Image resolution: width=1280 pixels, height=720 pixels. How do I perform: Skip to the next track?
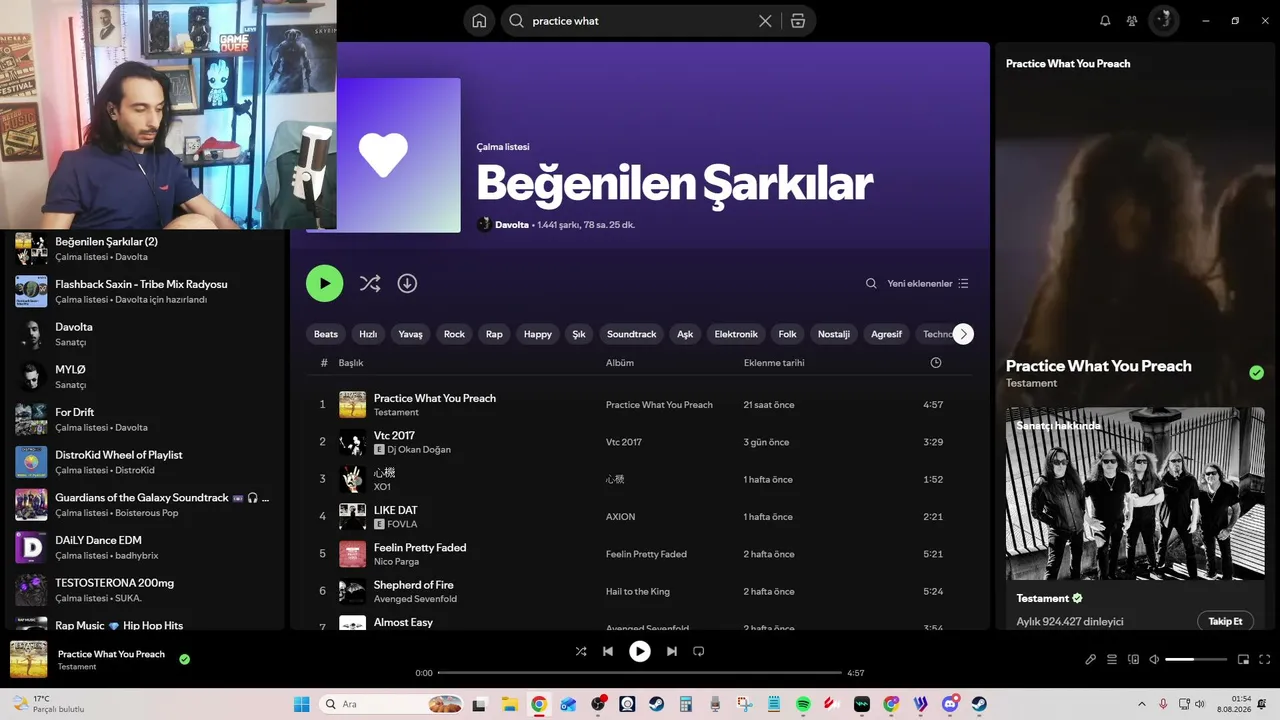672,651
